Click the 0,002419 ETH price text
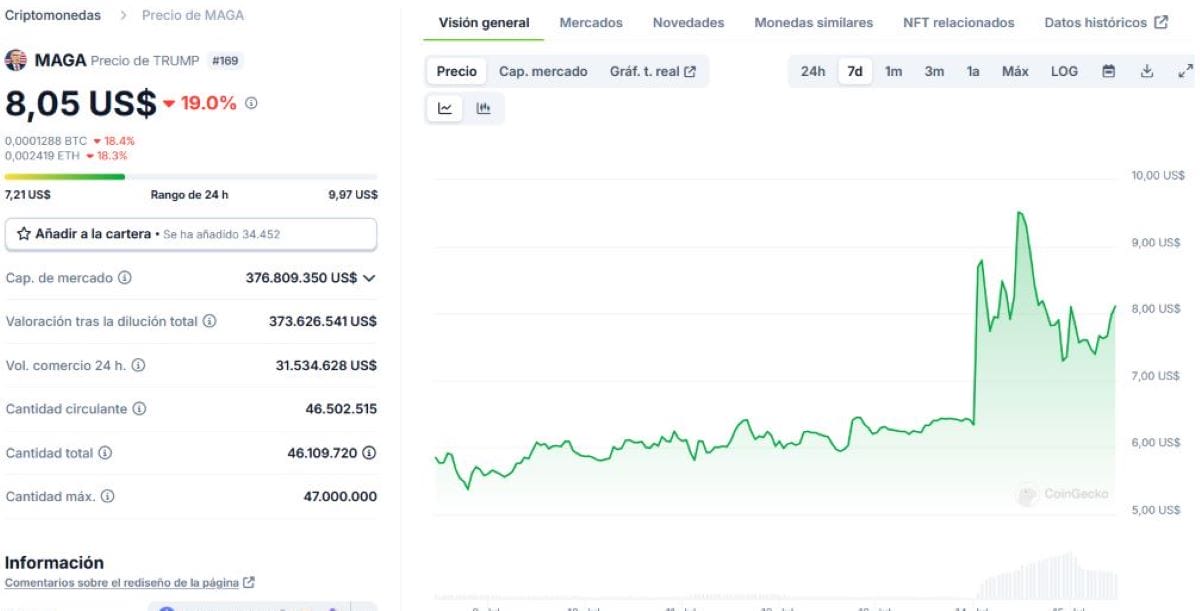The height and width of the screenshot is (611, 1200). tap(43, 156)
